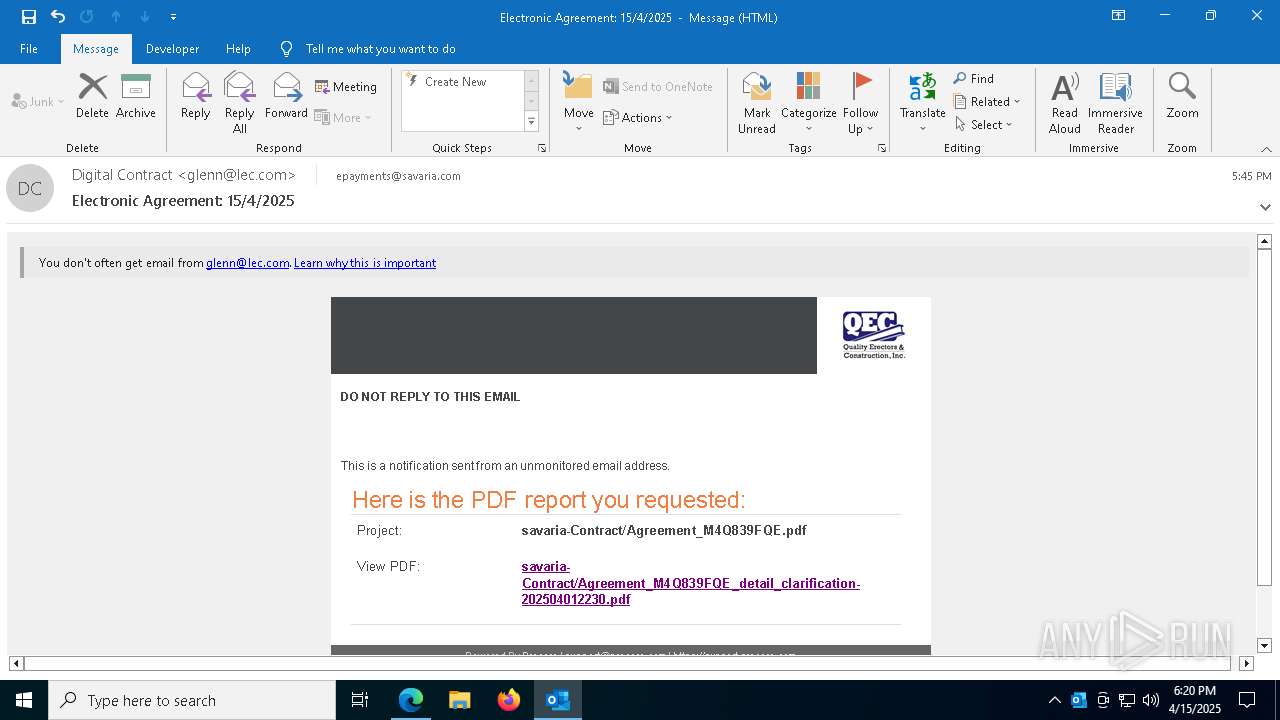Open Quick Steps dialog launcher
Viewport: 1280px width, 720px height.
[542, 148]
